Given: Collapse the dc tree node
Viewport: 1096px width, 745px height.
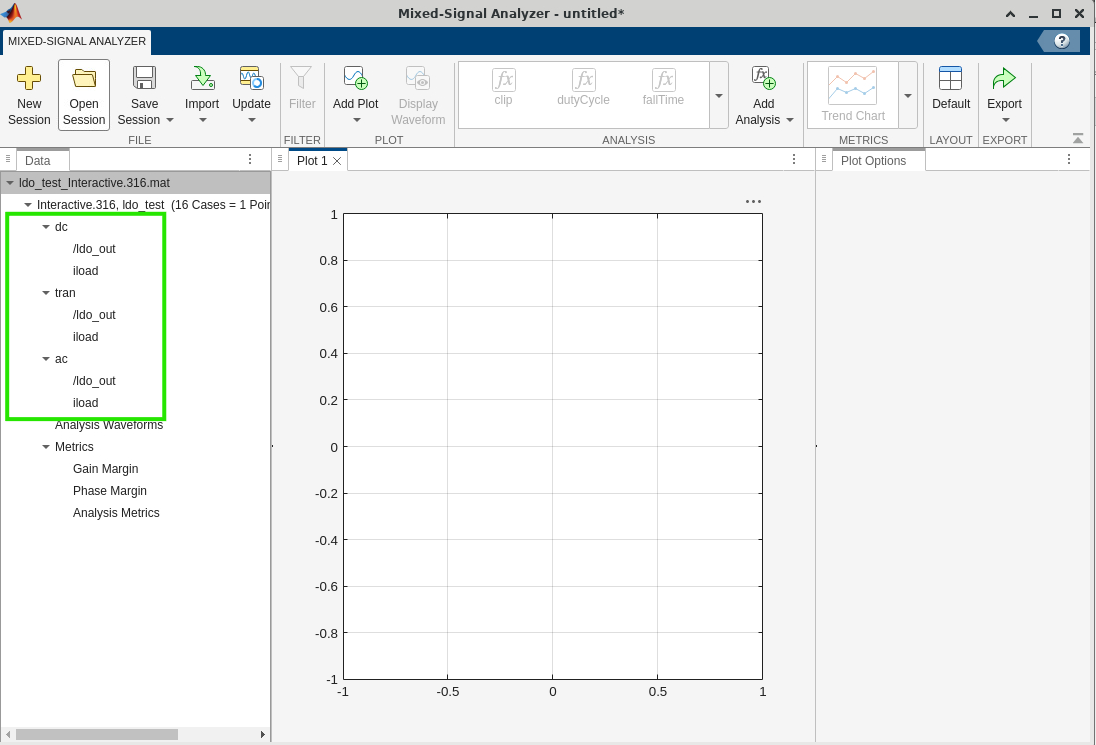Looking at the screenshot, I should pos(44,226).
